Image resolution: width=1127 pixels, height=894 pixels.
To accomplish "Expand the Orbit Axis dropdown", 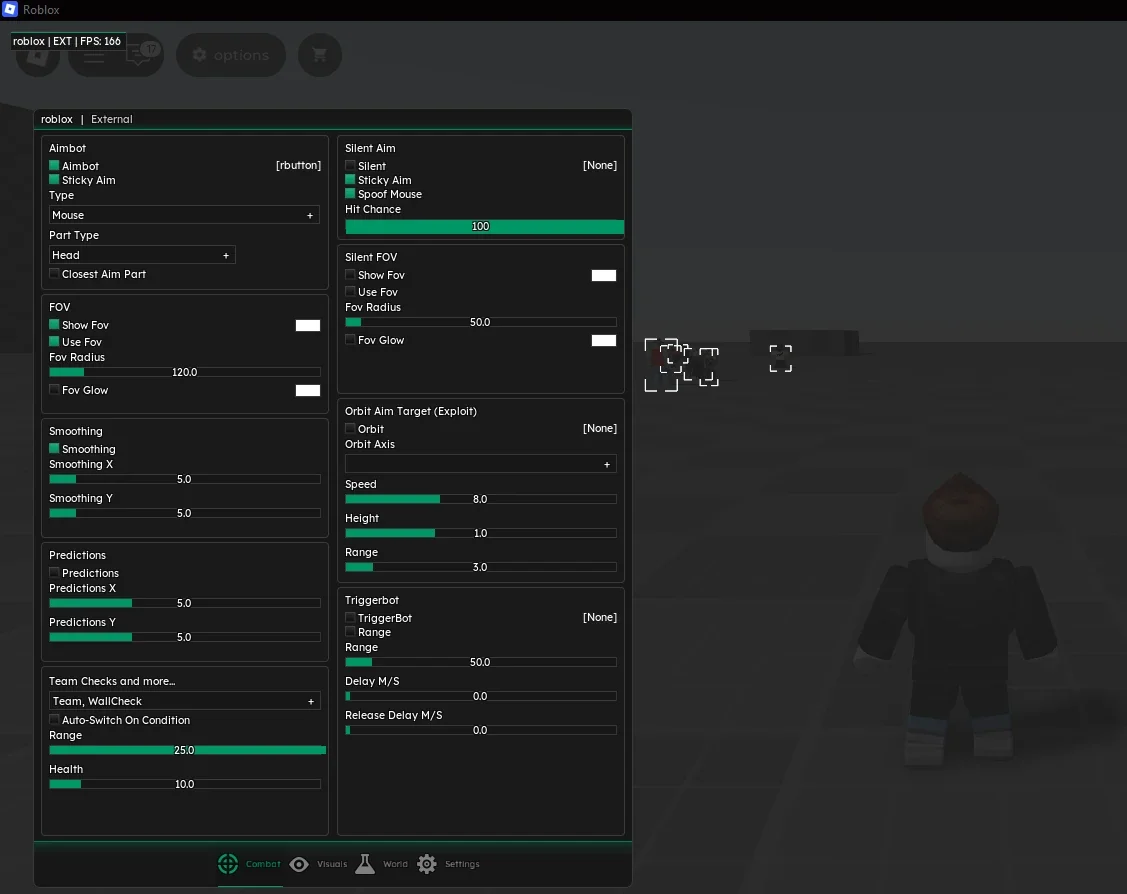I will (x=480, y=463).
